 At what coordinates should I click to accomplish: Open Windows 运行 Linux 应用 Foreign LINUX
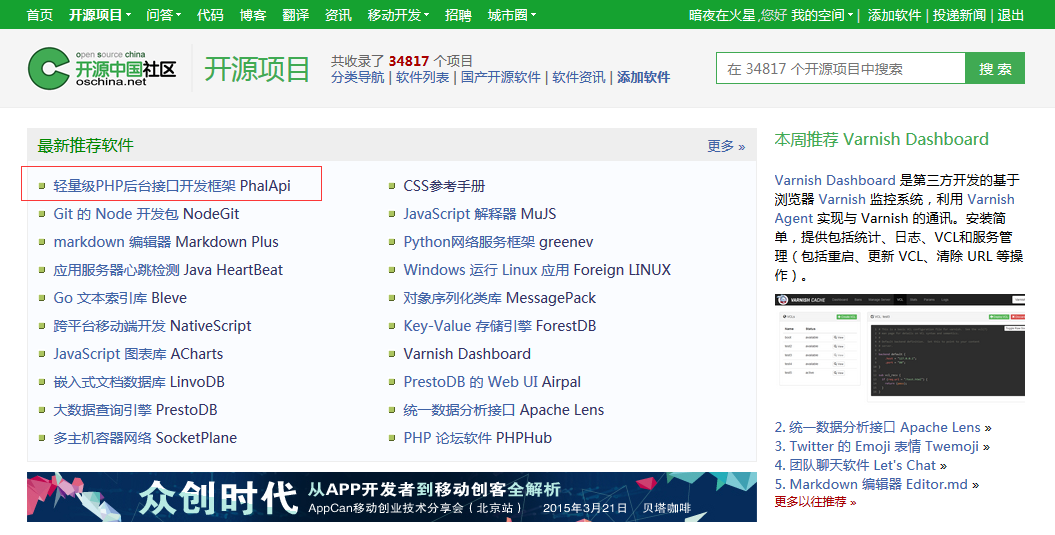point(537,270)
